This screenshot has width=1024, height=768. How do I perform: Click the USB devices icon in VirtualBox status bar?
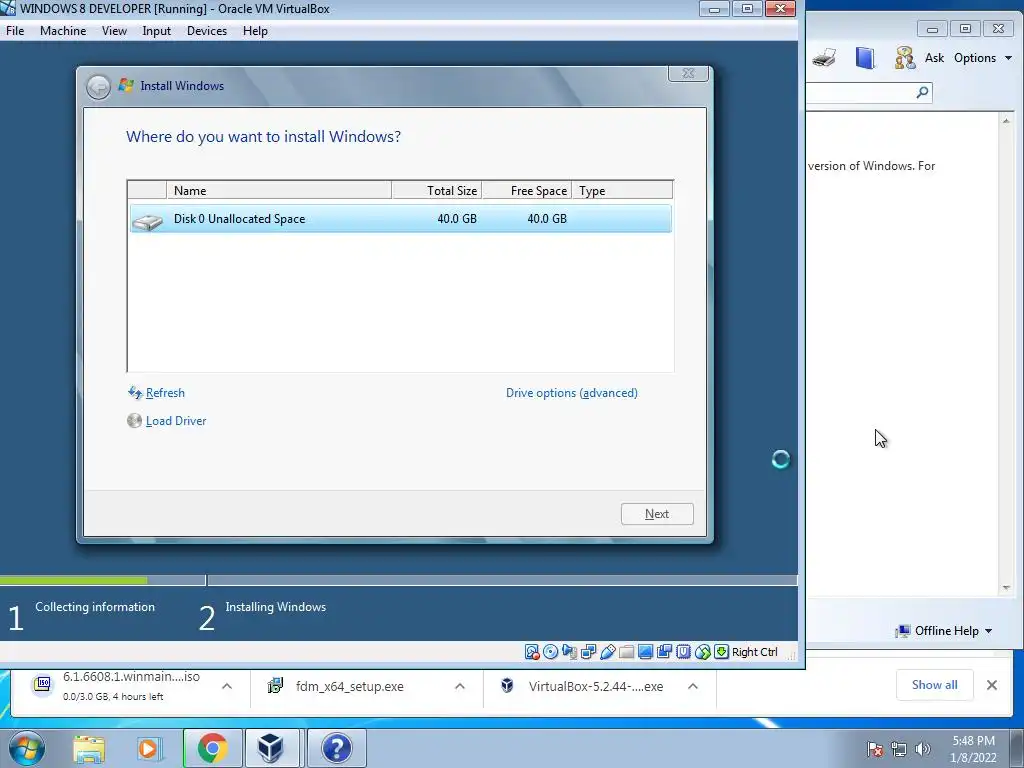[607, 652]
